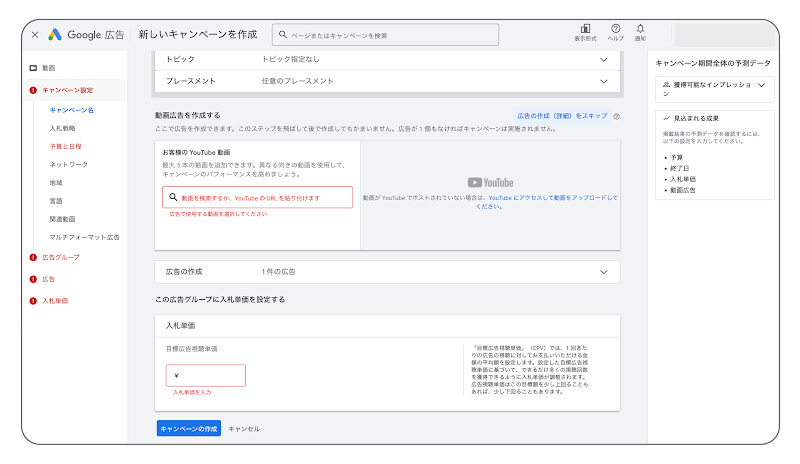The image size is (800, 464).
Task: Go to 関連動画 sidebar item
Action: (62, 219)
